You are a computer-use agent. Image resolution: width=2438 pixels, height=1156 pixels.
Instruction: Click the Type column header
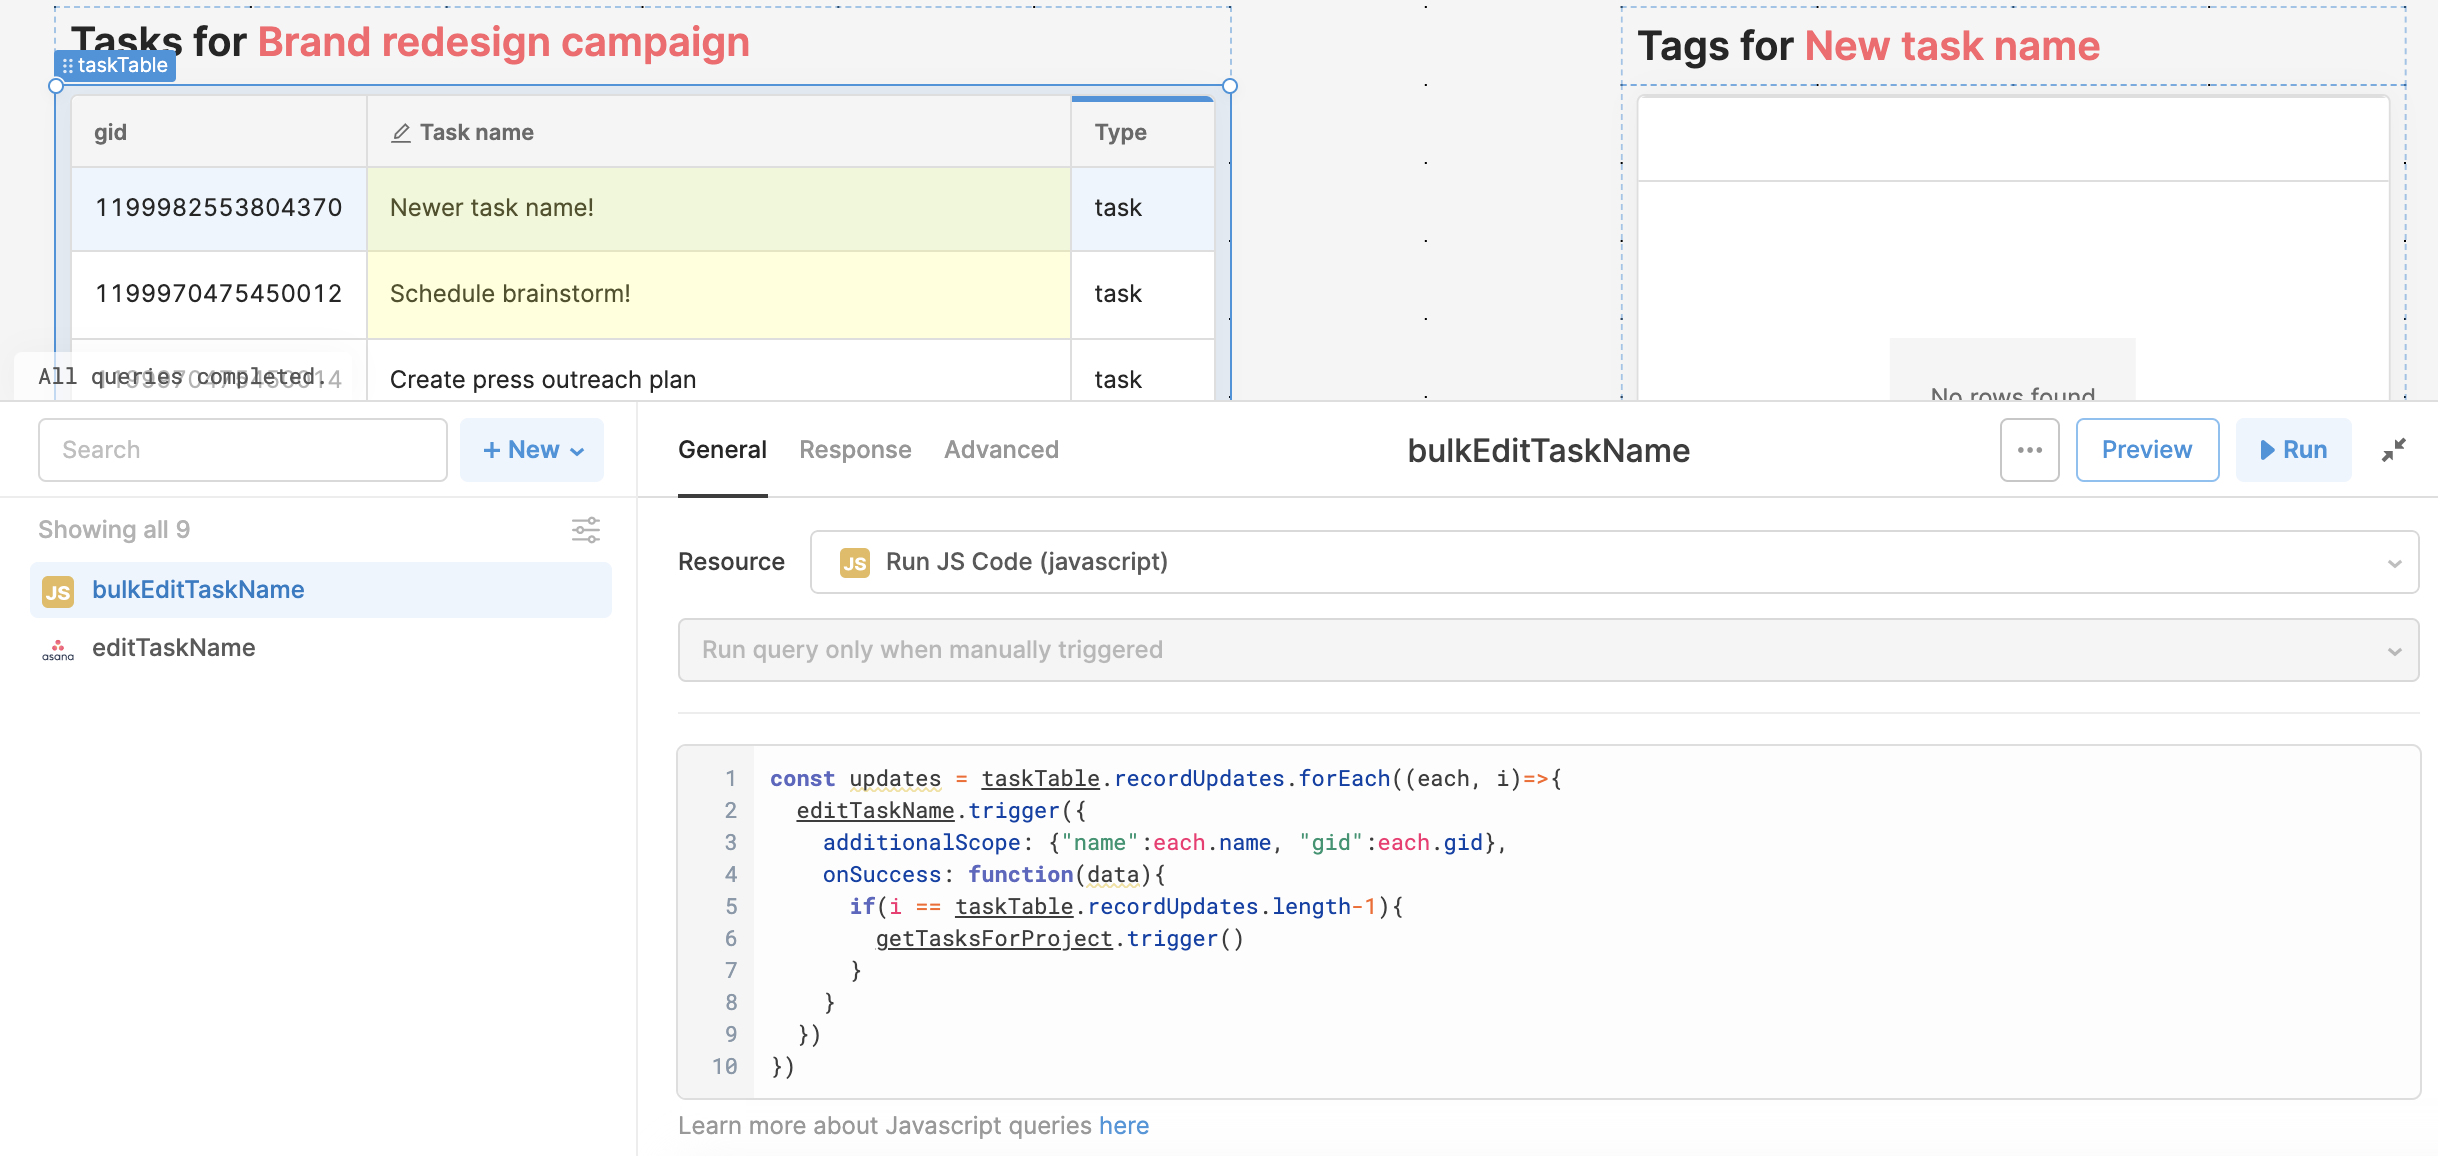(1142, 132)
